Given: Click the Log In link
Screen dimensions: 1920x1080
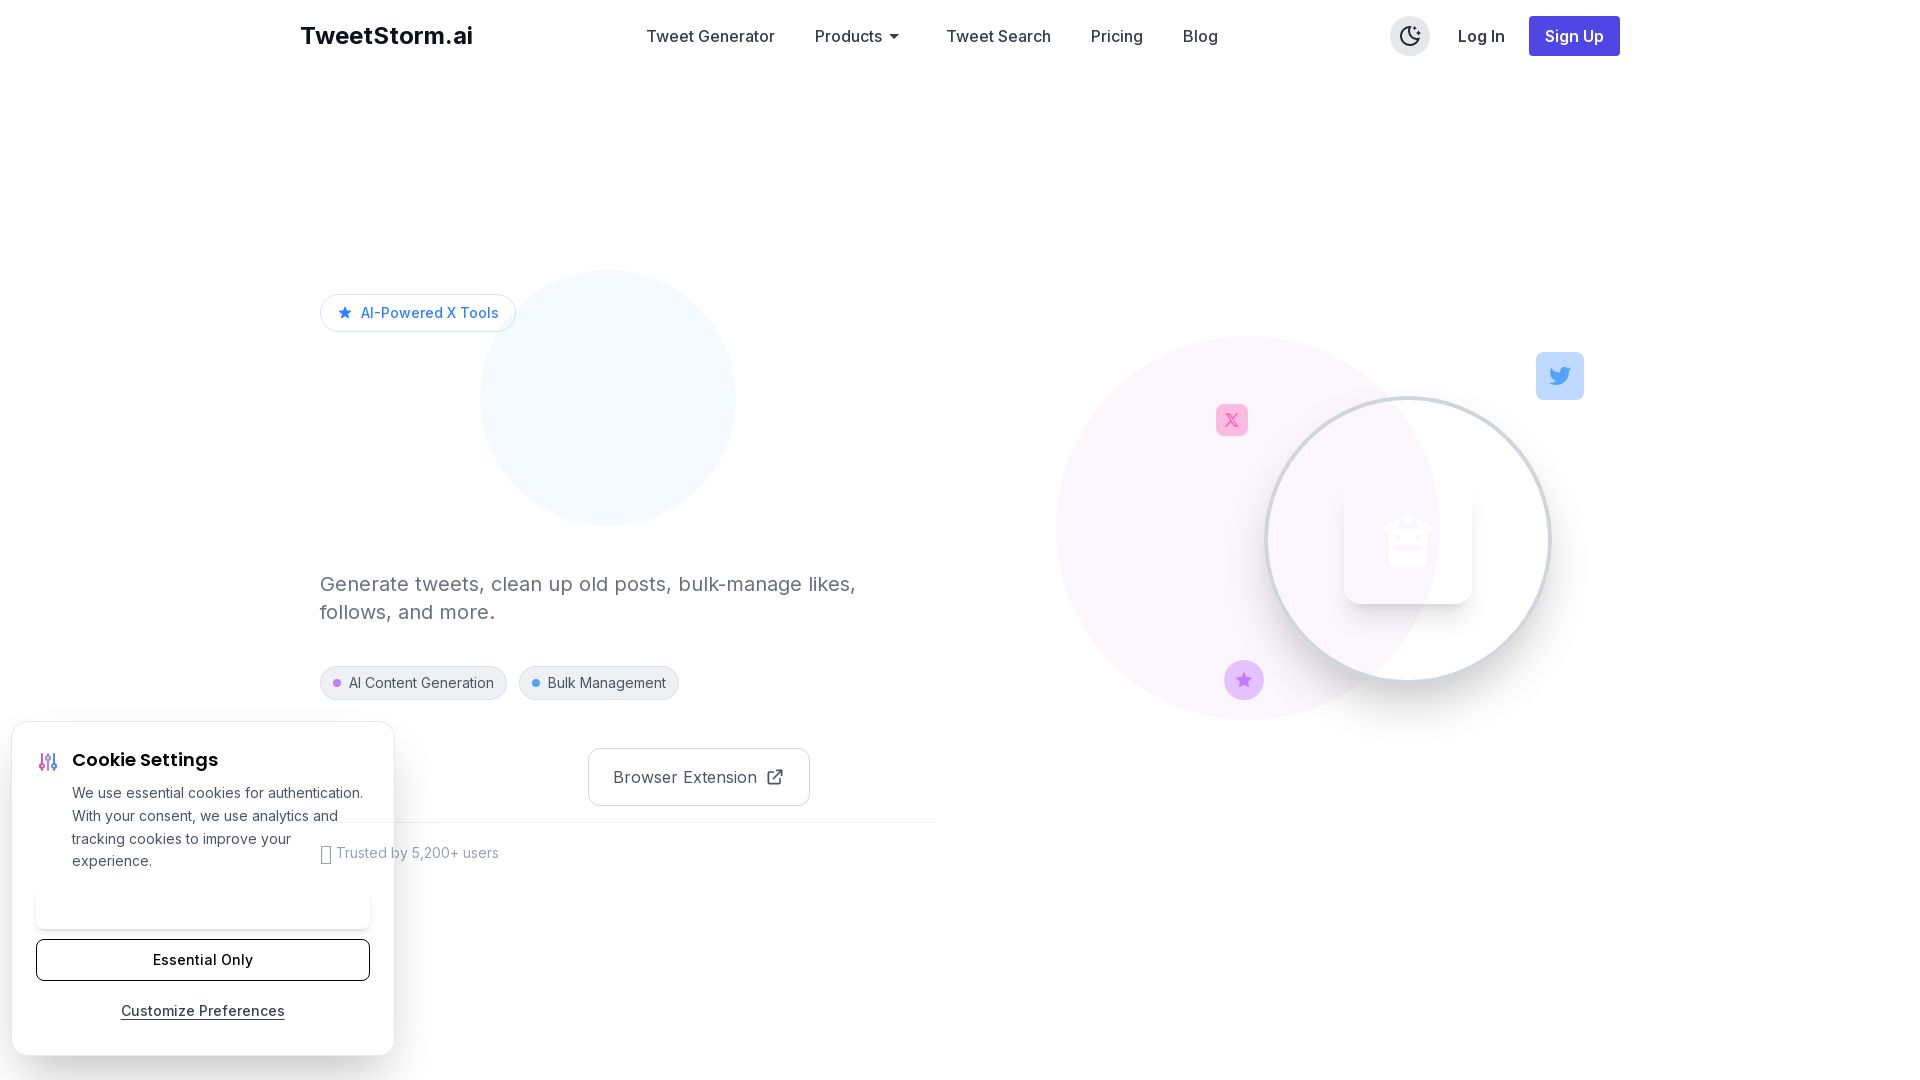Looking at the screenshot, I should click(x=1480, y=36).
